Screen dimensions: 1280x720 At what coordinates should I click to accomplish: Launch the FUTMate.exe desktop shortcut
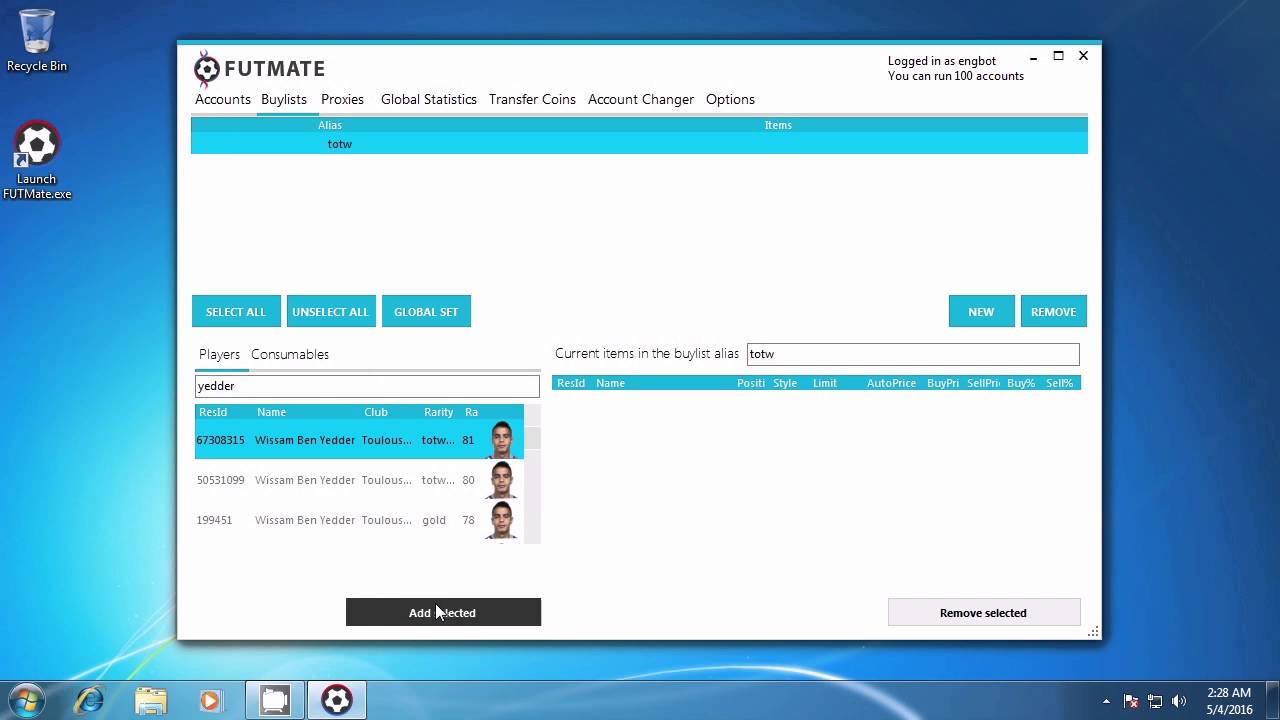click(37, 161)
